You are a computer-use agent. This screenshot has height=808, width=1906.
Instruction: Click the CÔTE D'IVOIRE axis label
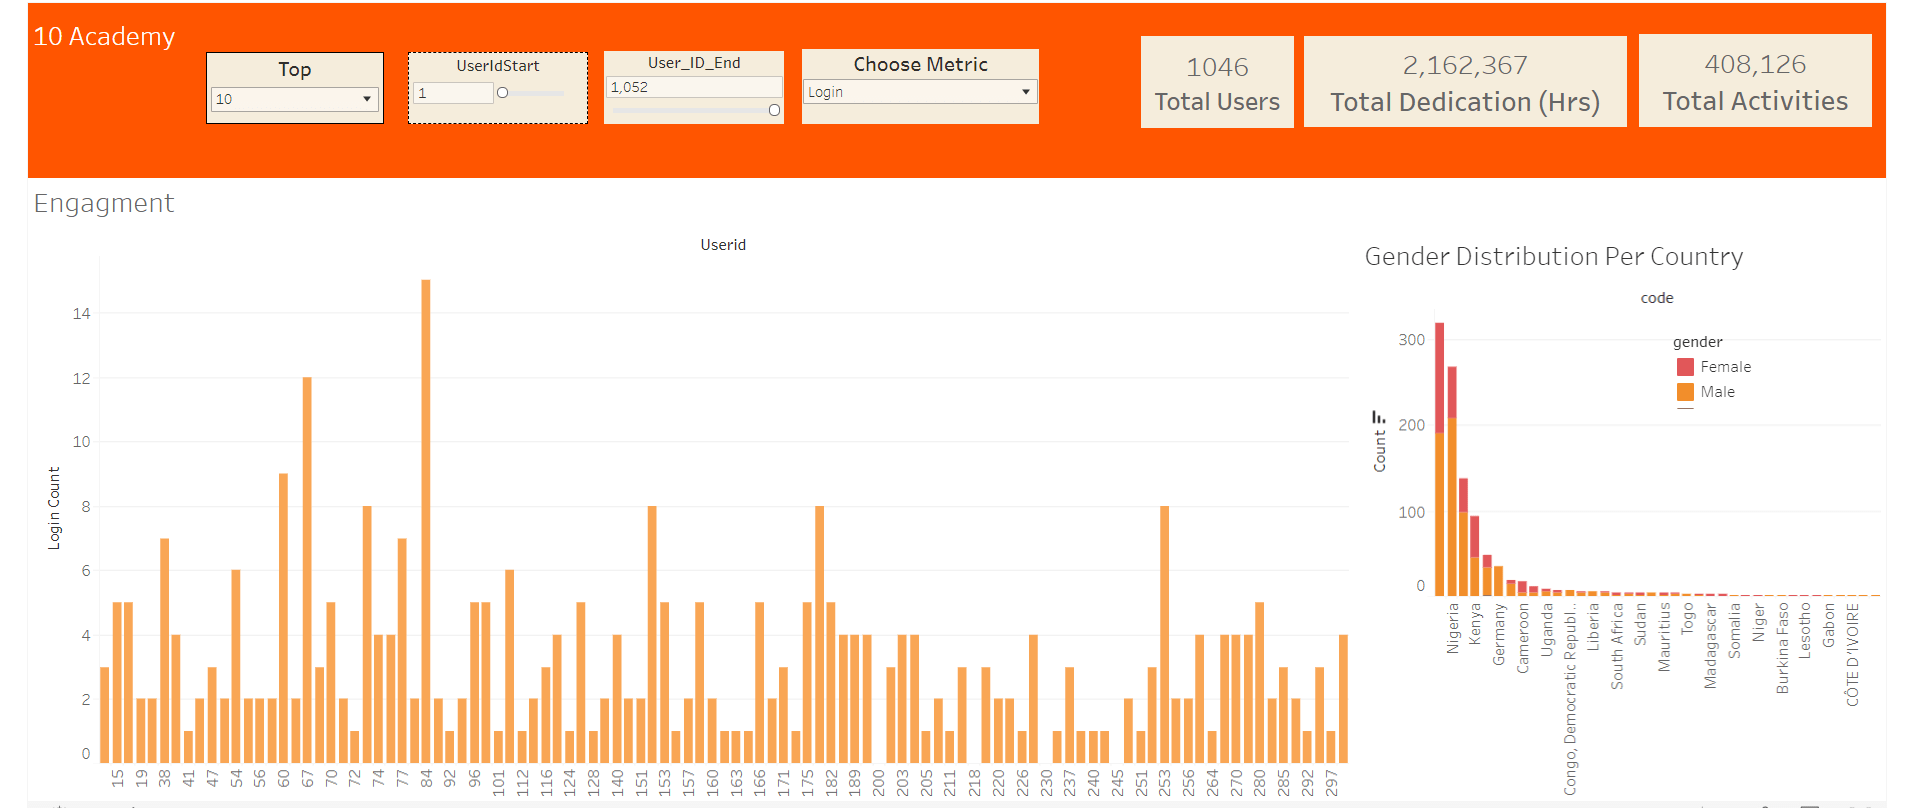coord(1853,654)
